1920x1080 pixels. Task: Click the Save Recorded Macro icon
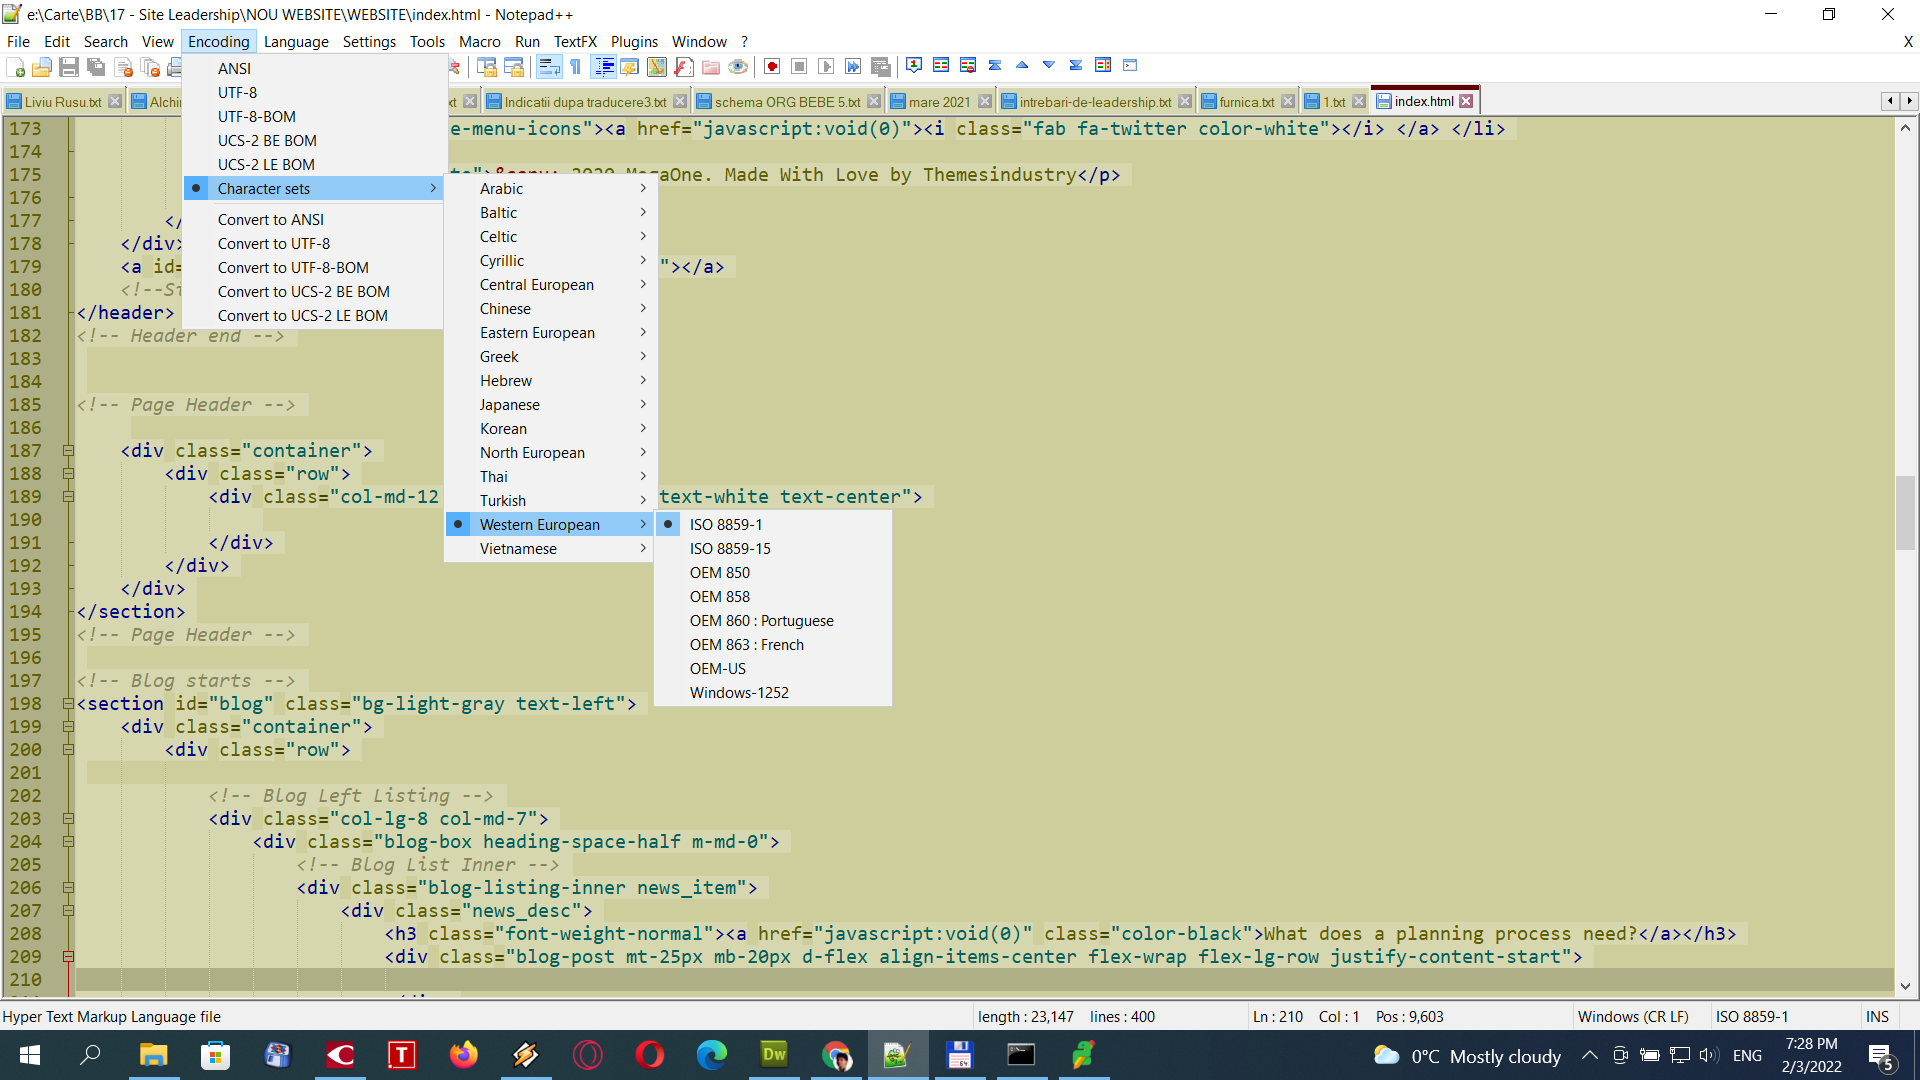pyautogui.click(x=880, y=67)
